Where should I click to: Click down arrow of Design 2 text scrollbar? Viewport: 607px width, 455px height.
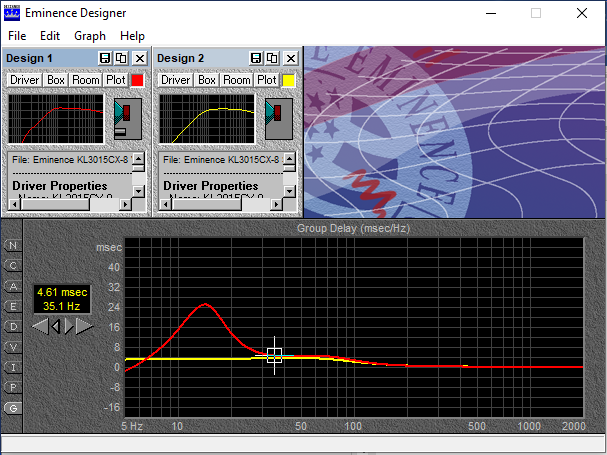coord(289,191)
